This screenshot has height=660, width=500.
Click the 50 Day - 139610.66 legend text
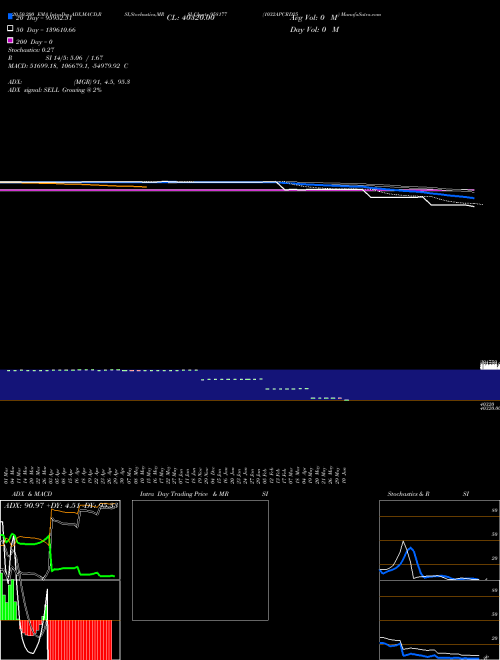[46, 30]
